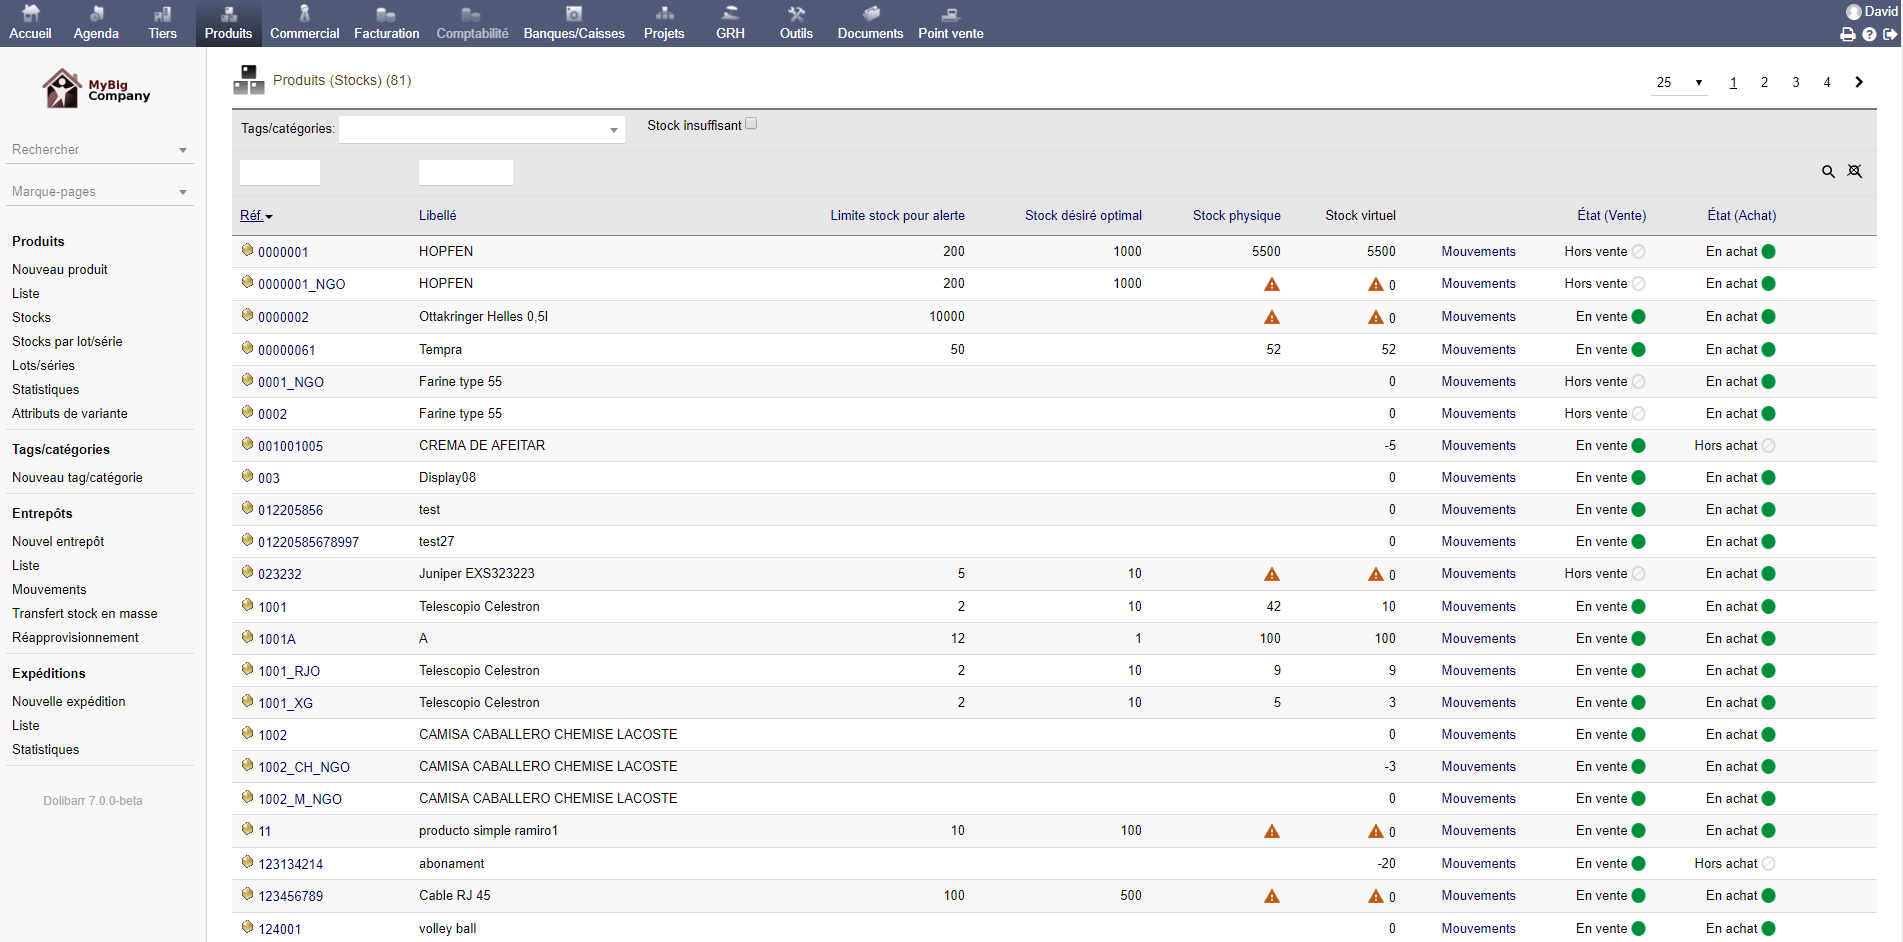
Task: Switch to the Facturation tab
Action: pos(386,22)
